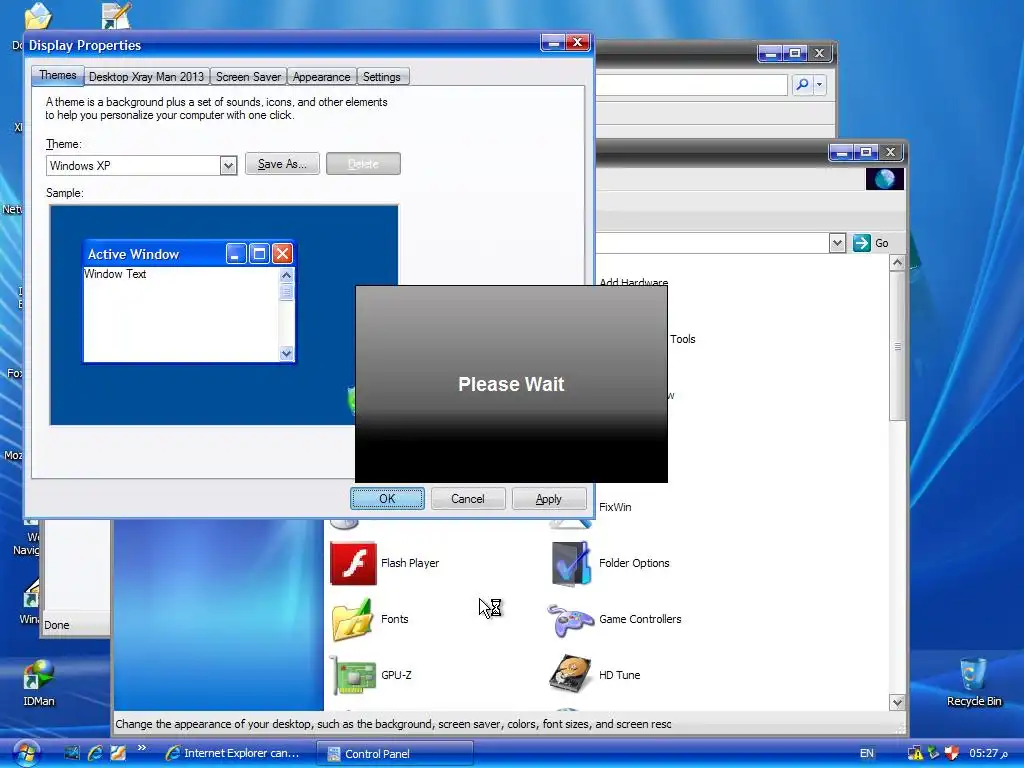Screen dimensions: 1024x768
Task: Click the green Go arrow in Control Panel
Action: tap(861, 243)
